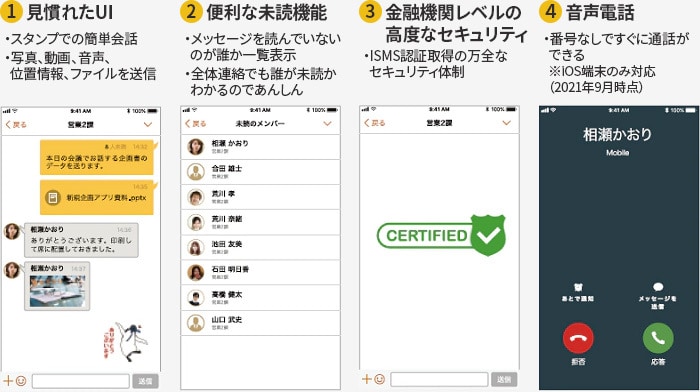Tap the remind me later alarm icon
Viewport: 700px width, 392px height.
click(x=578, y=287)
